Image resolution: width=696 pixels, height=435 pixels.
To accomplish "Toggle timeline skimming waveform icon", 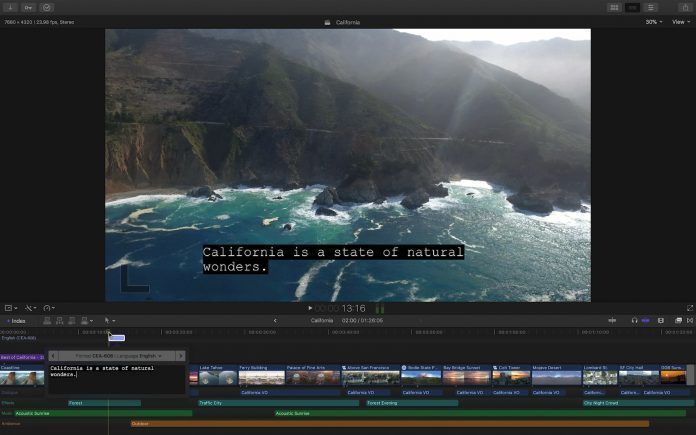I will (x=612, y=320).
